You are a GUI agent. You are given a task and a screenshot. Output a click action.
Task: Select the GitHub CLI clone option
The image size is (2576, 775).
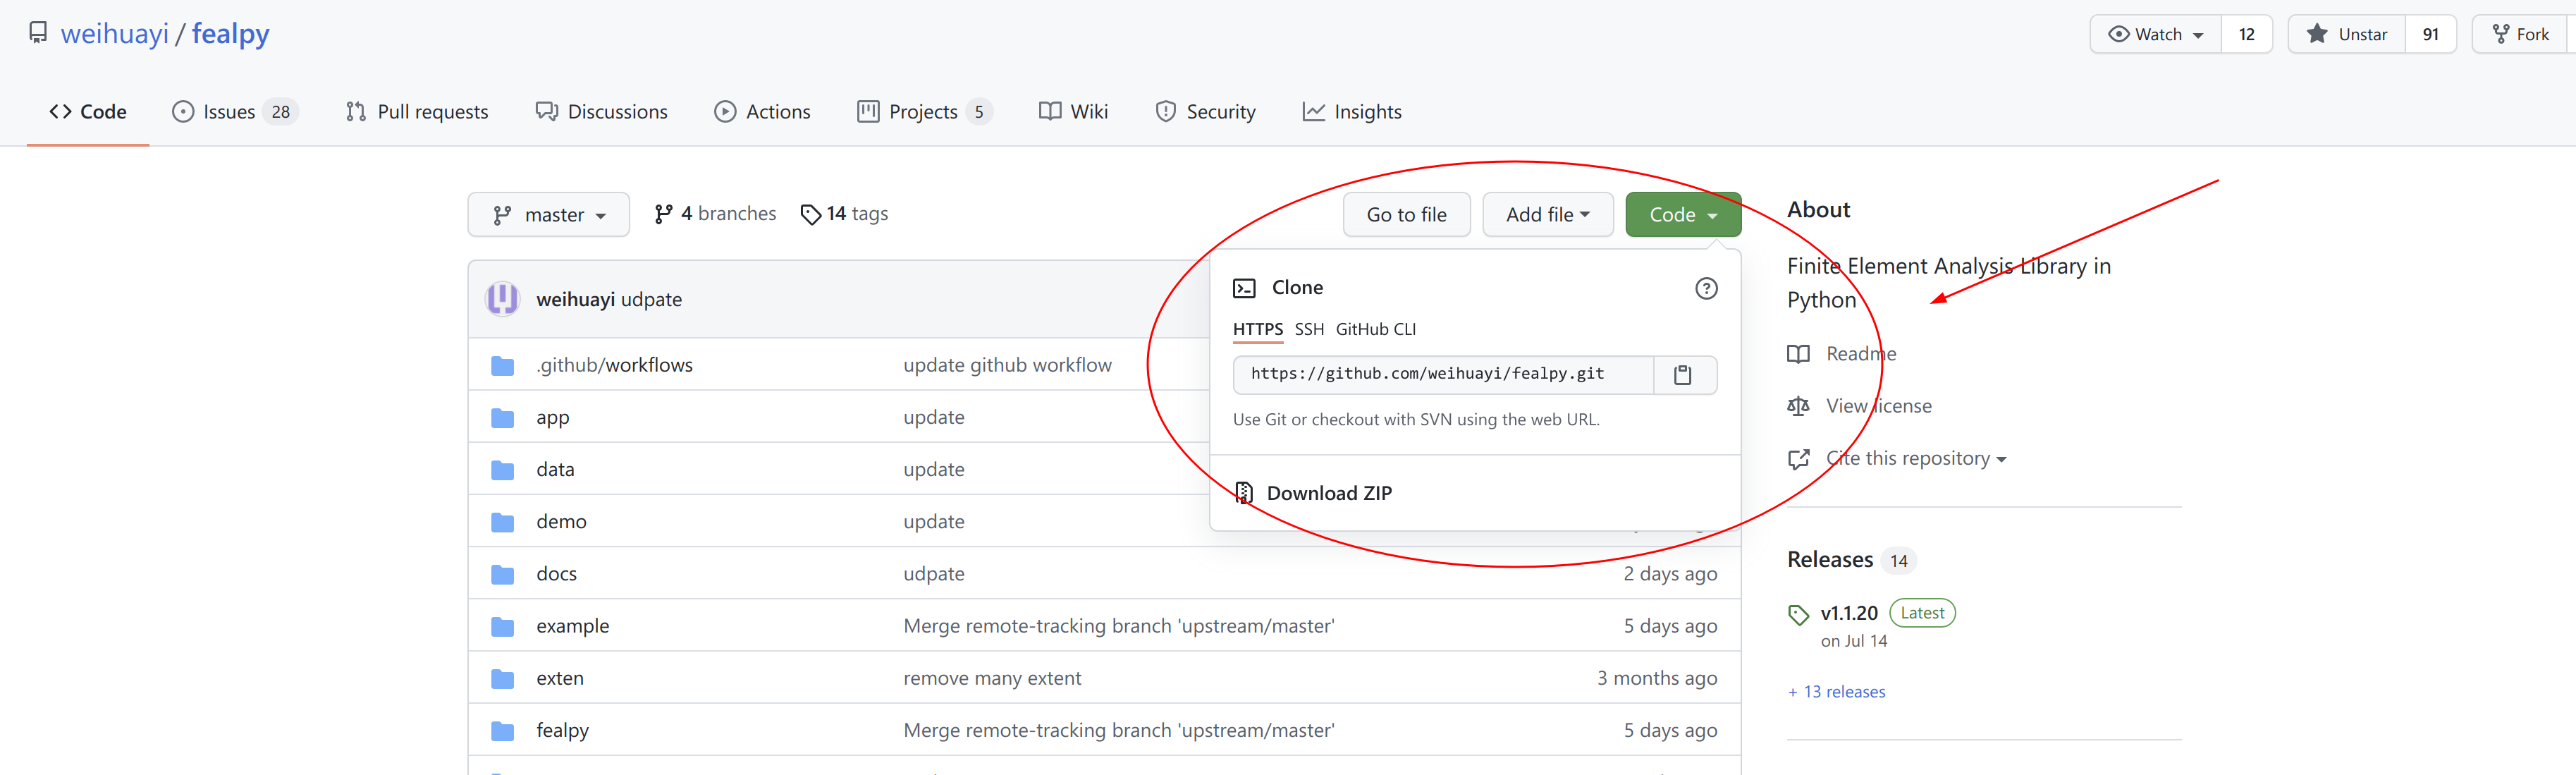[x=1375, y=329]
